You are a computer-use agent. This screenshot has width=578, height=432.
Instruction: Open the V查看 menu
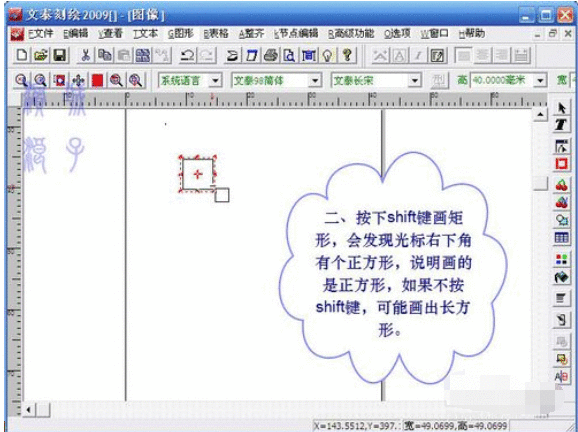tap(110, 34)
